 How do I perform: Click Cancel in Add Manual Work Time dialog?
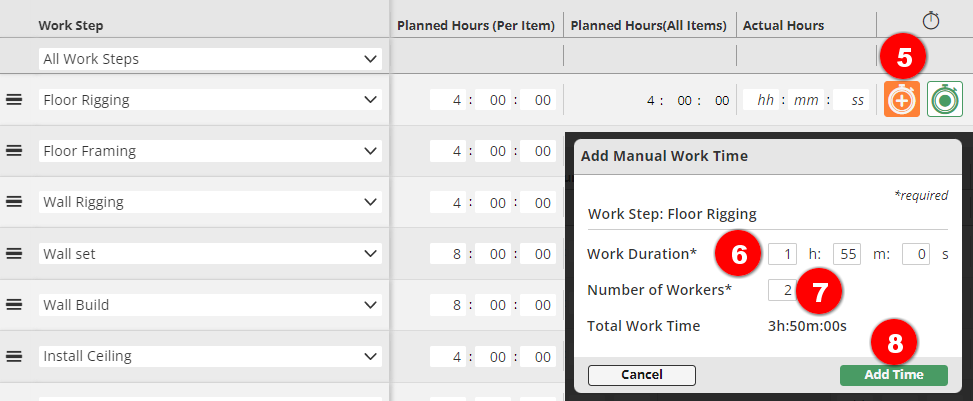(x=641, y=375)
